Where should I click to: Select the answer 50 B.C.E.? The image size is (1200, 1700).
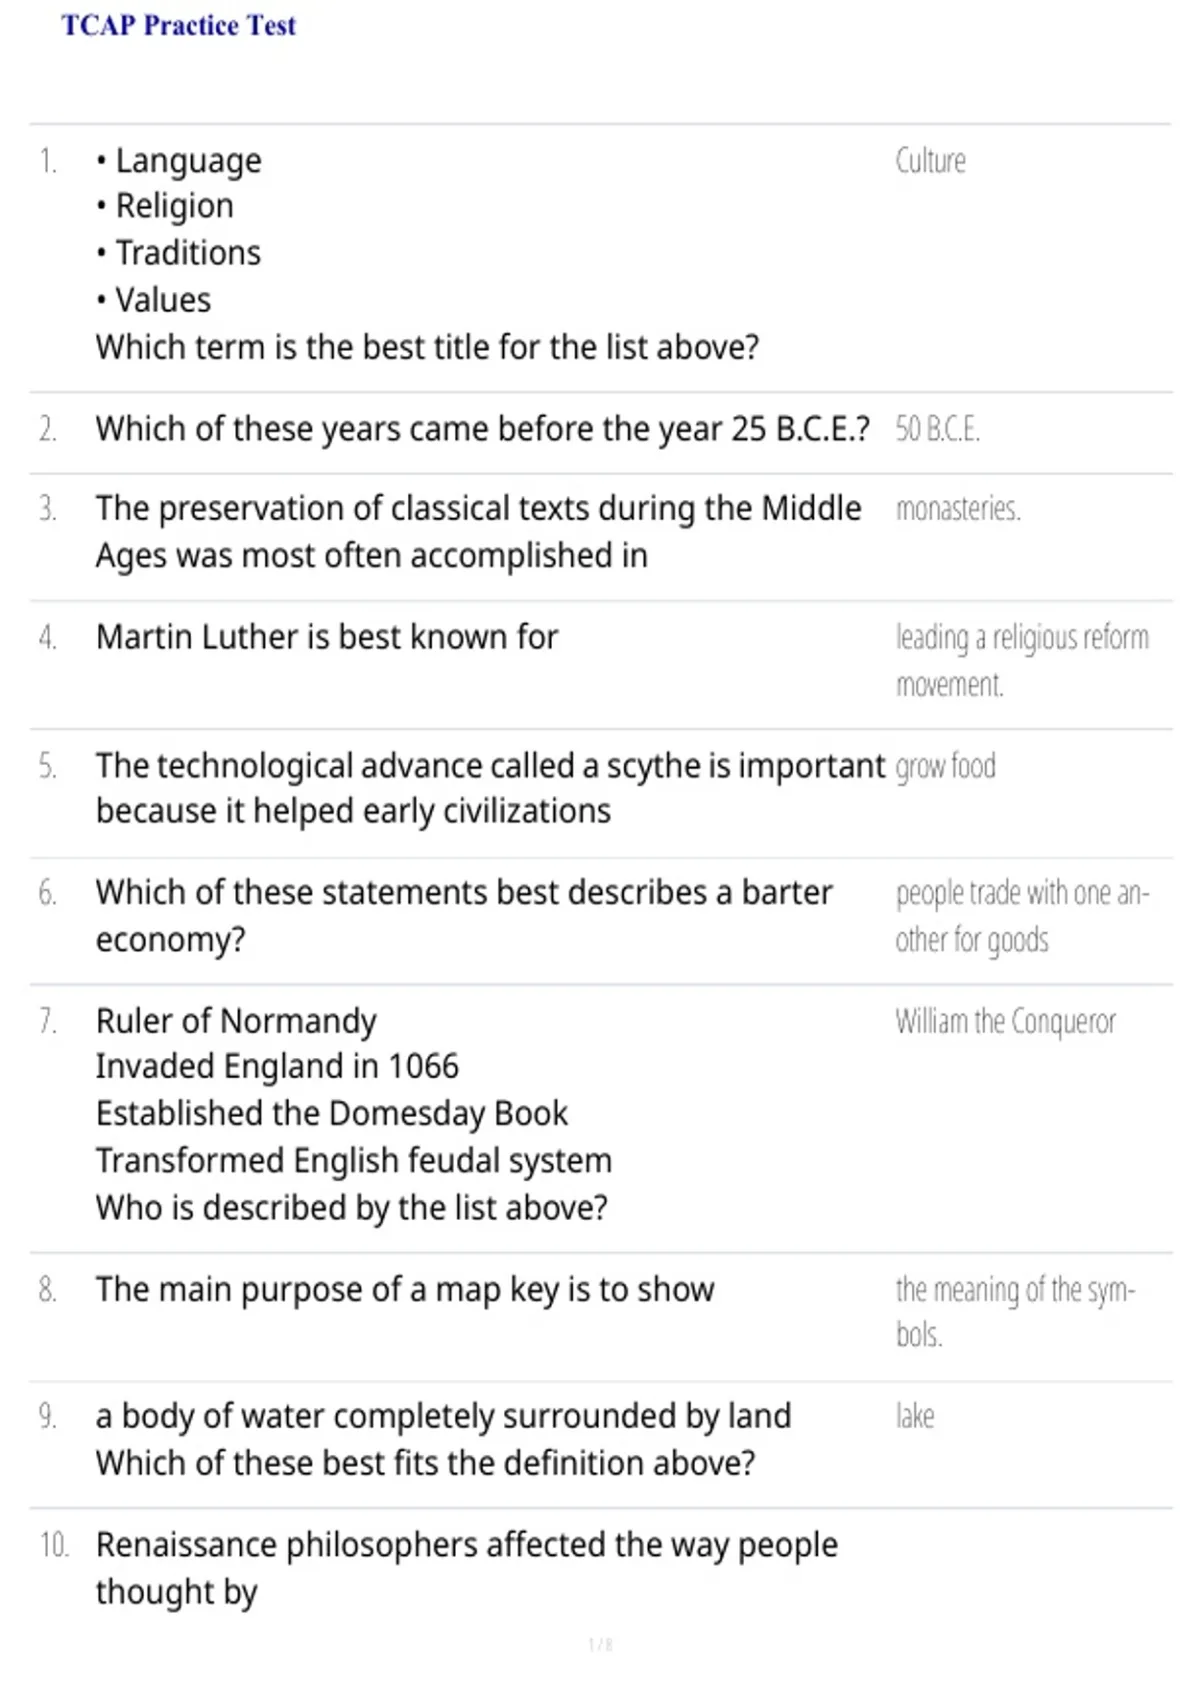(x=937, y=429)
